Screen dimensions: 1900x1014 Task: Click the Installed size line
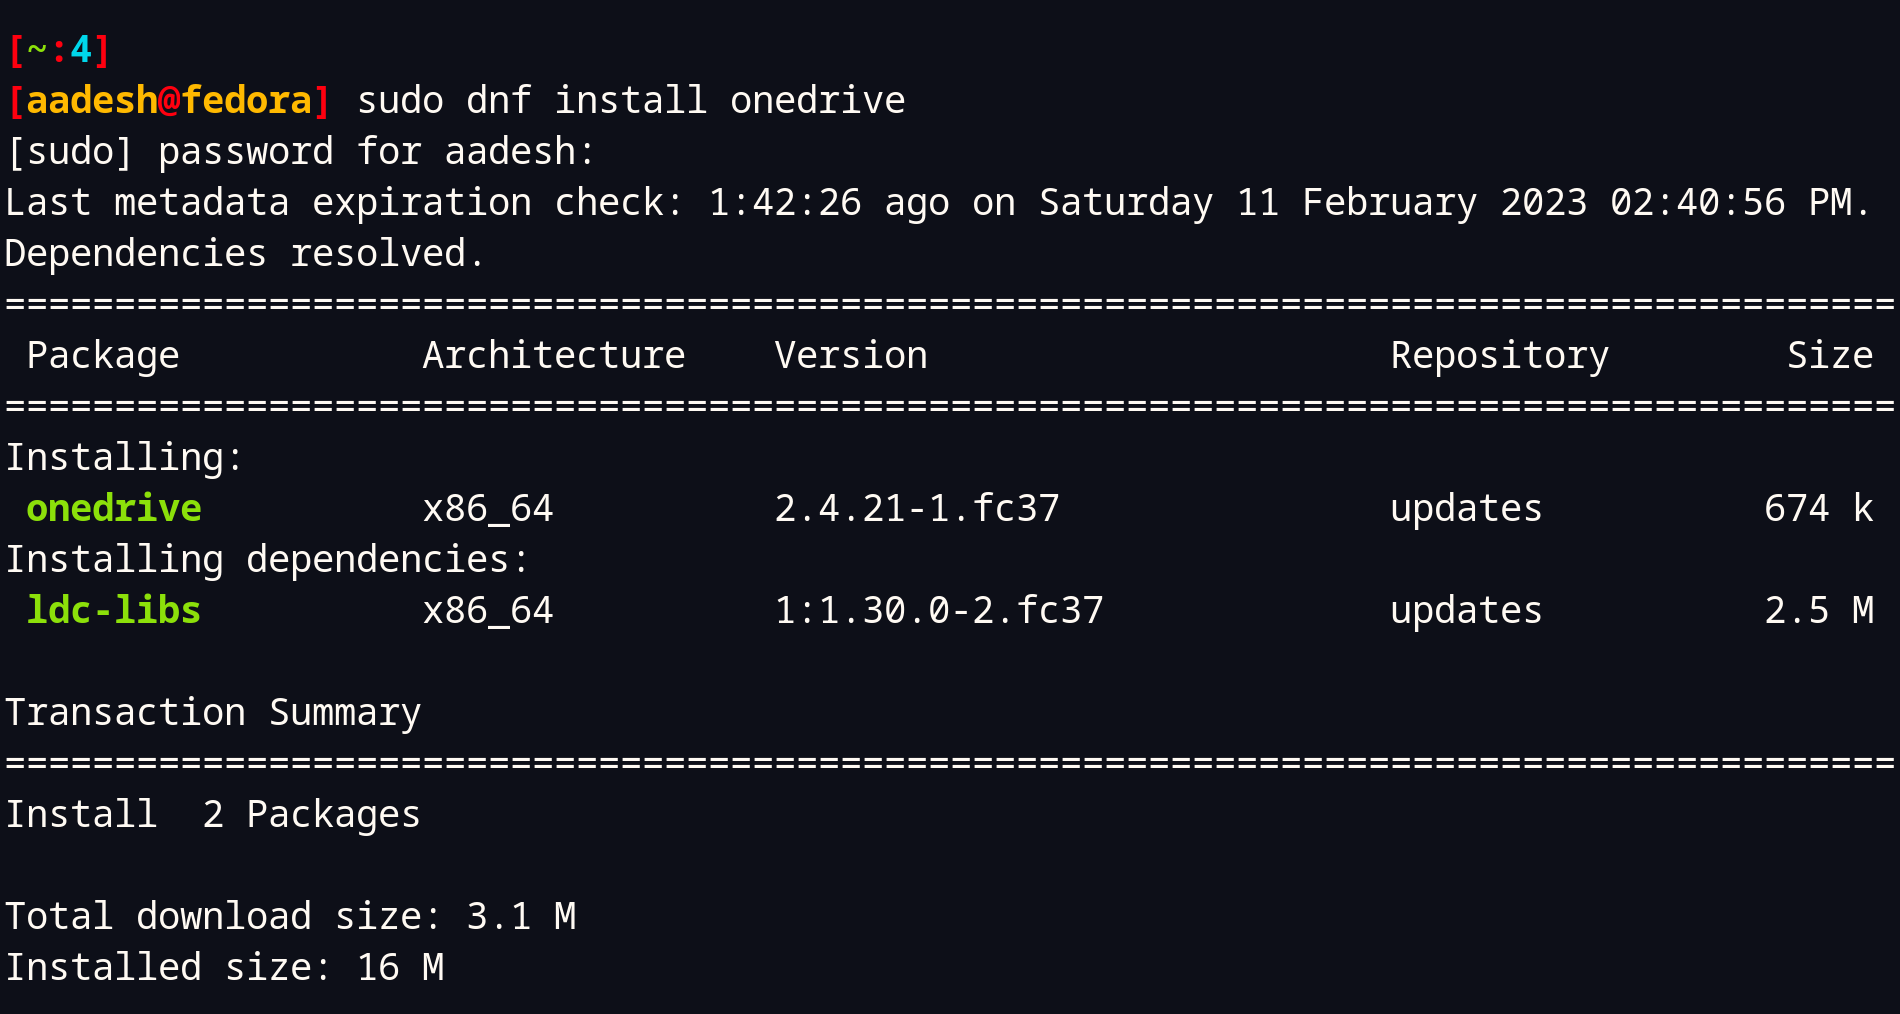coord(225,966)
